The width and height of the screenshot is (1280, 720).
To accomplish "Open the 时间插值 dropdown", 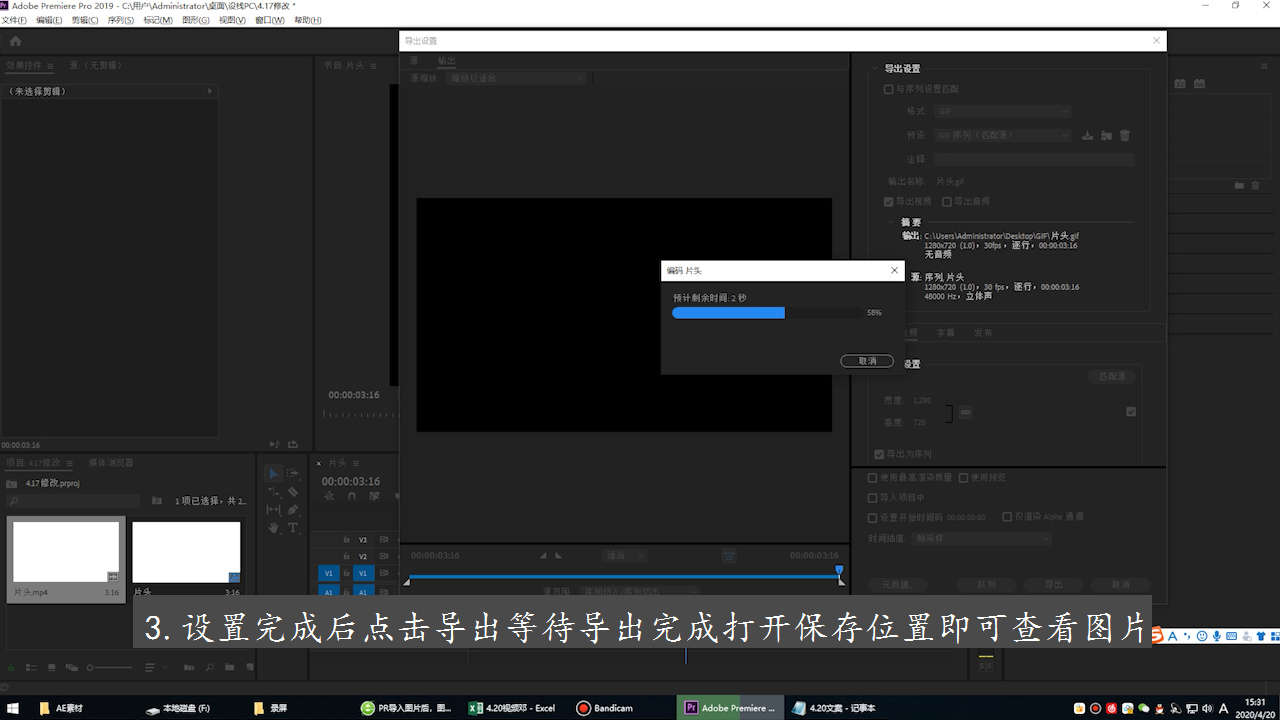I will (x=982, y=538).
